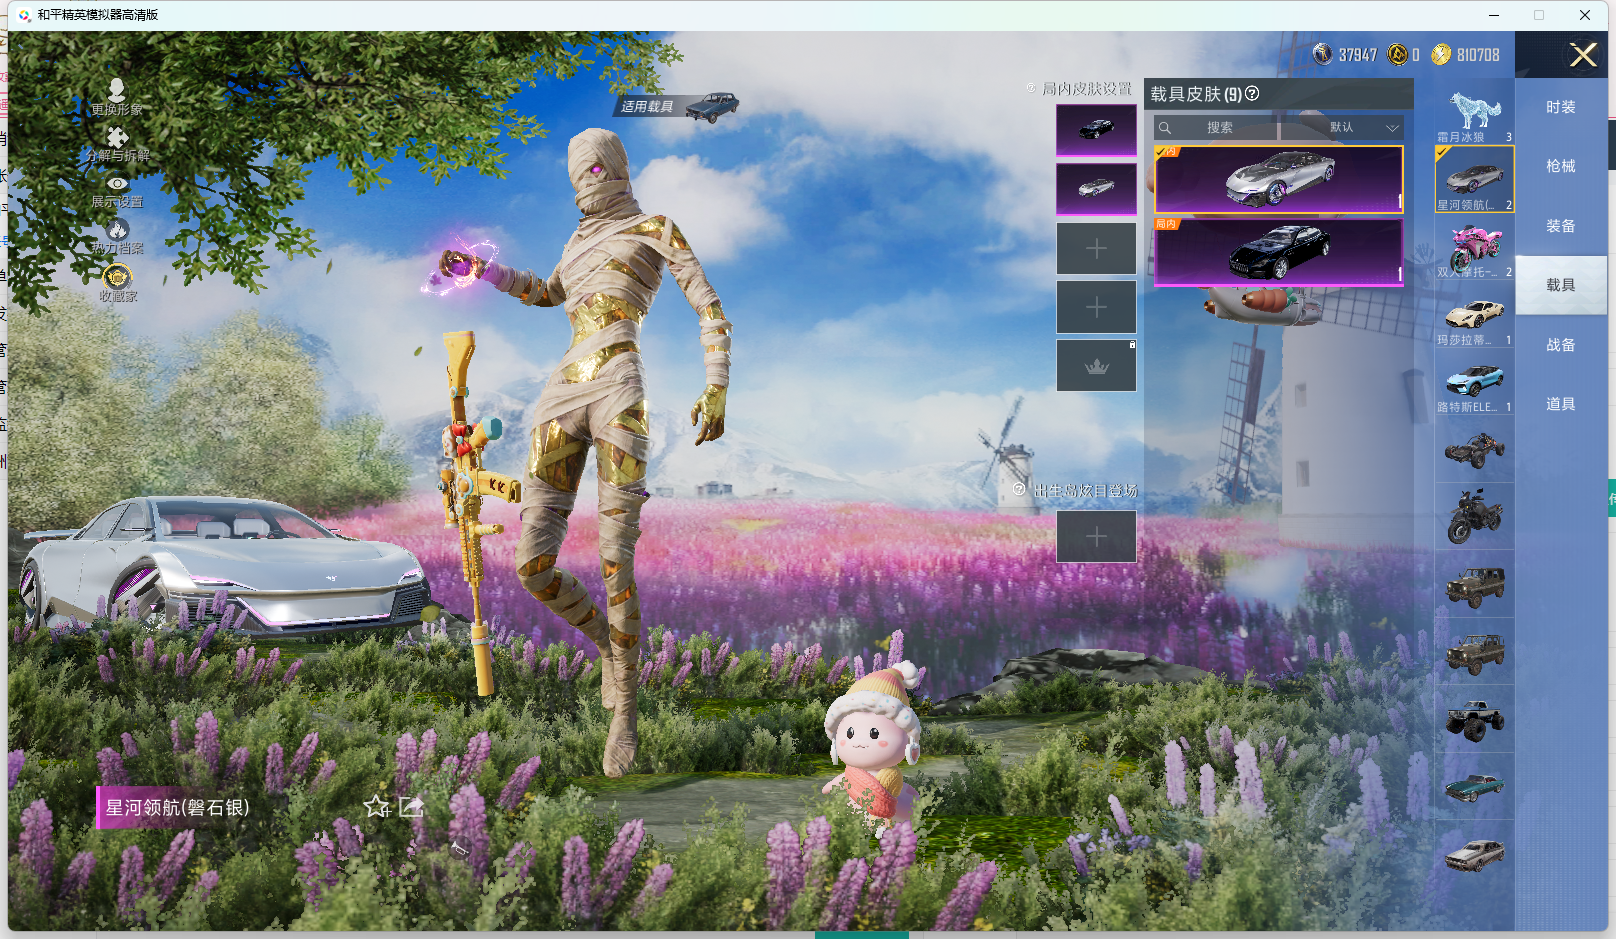
Task: Open 更换形象 (change appearance) icon
Action: tap(117, 92)
